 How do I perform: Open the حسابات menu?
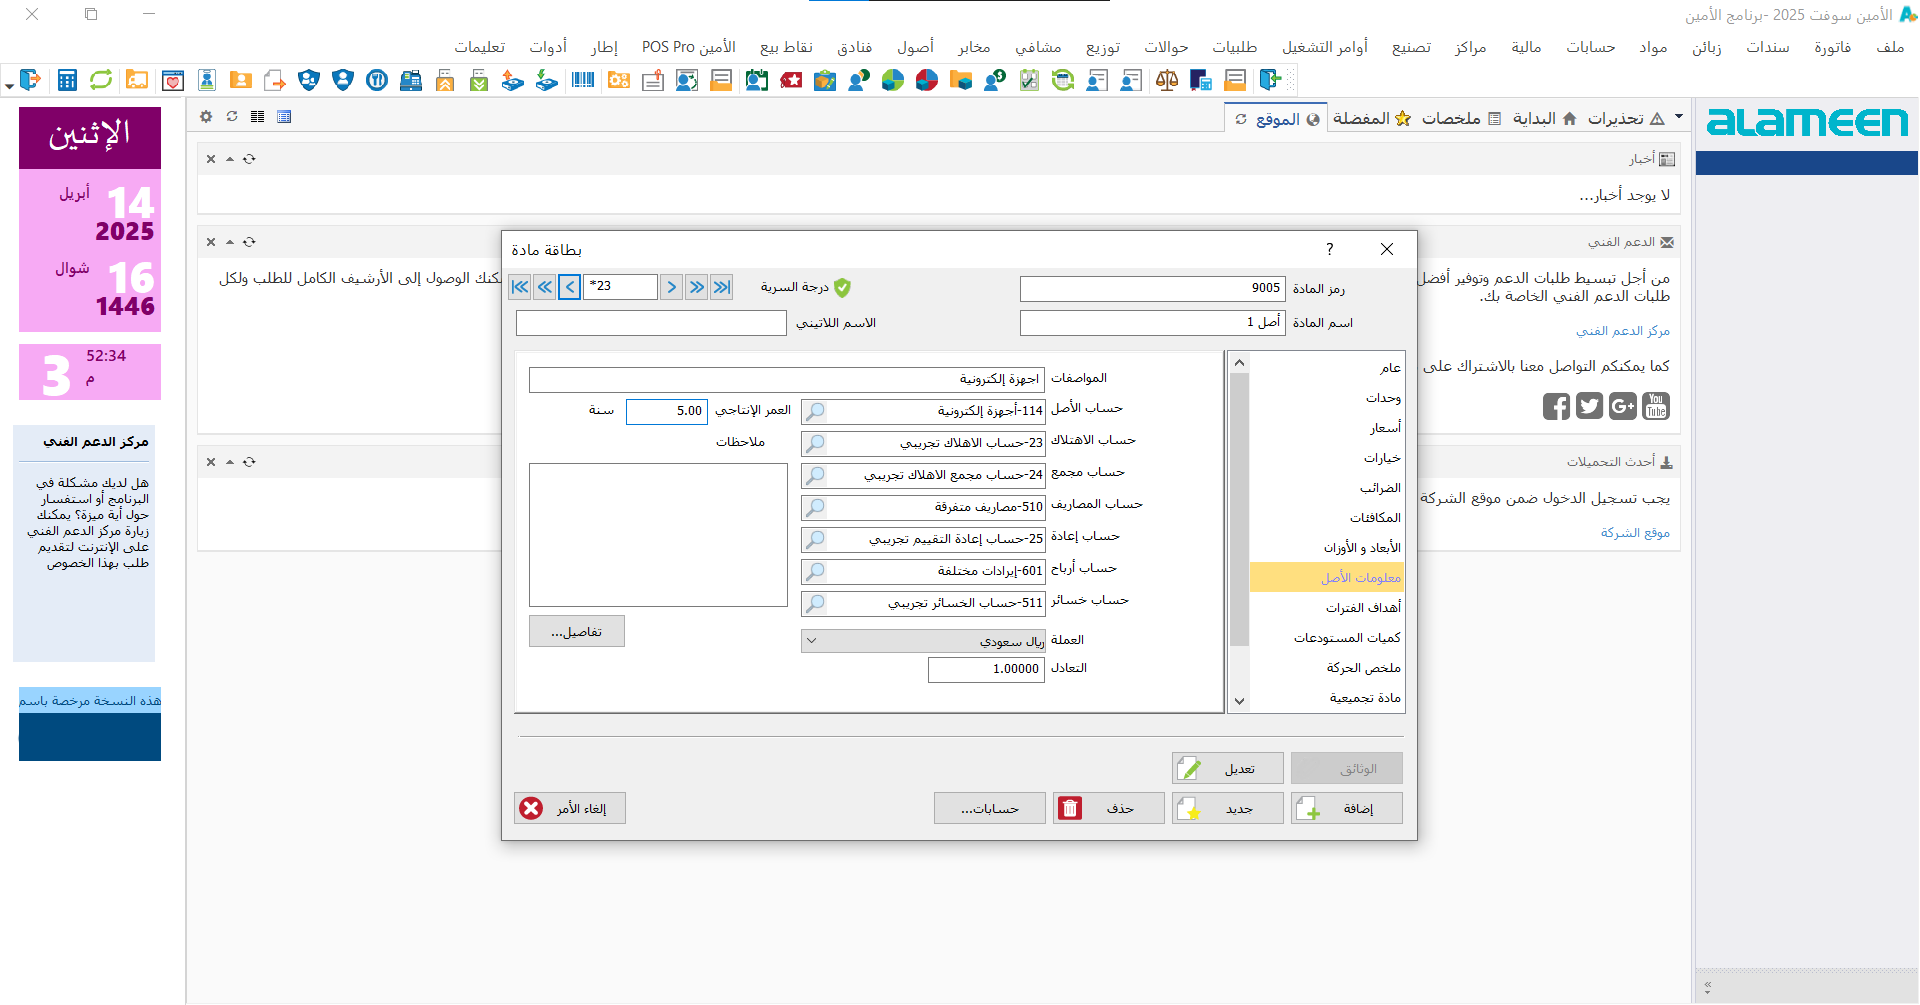coord(1590,47)
